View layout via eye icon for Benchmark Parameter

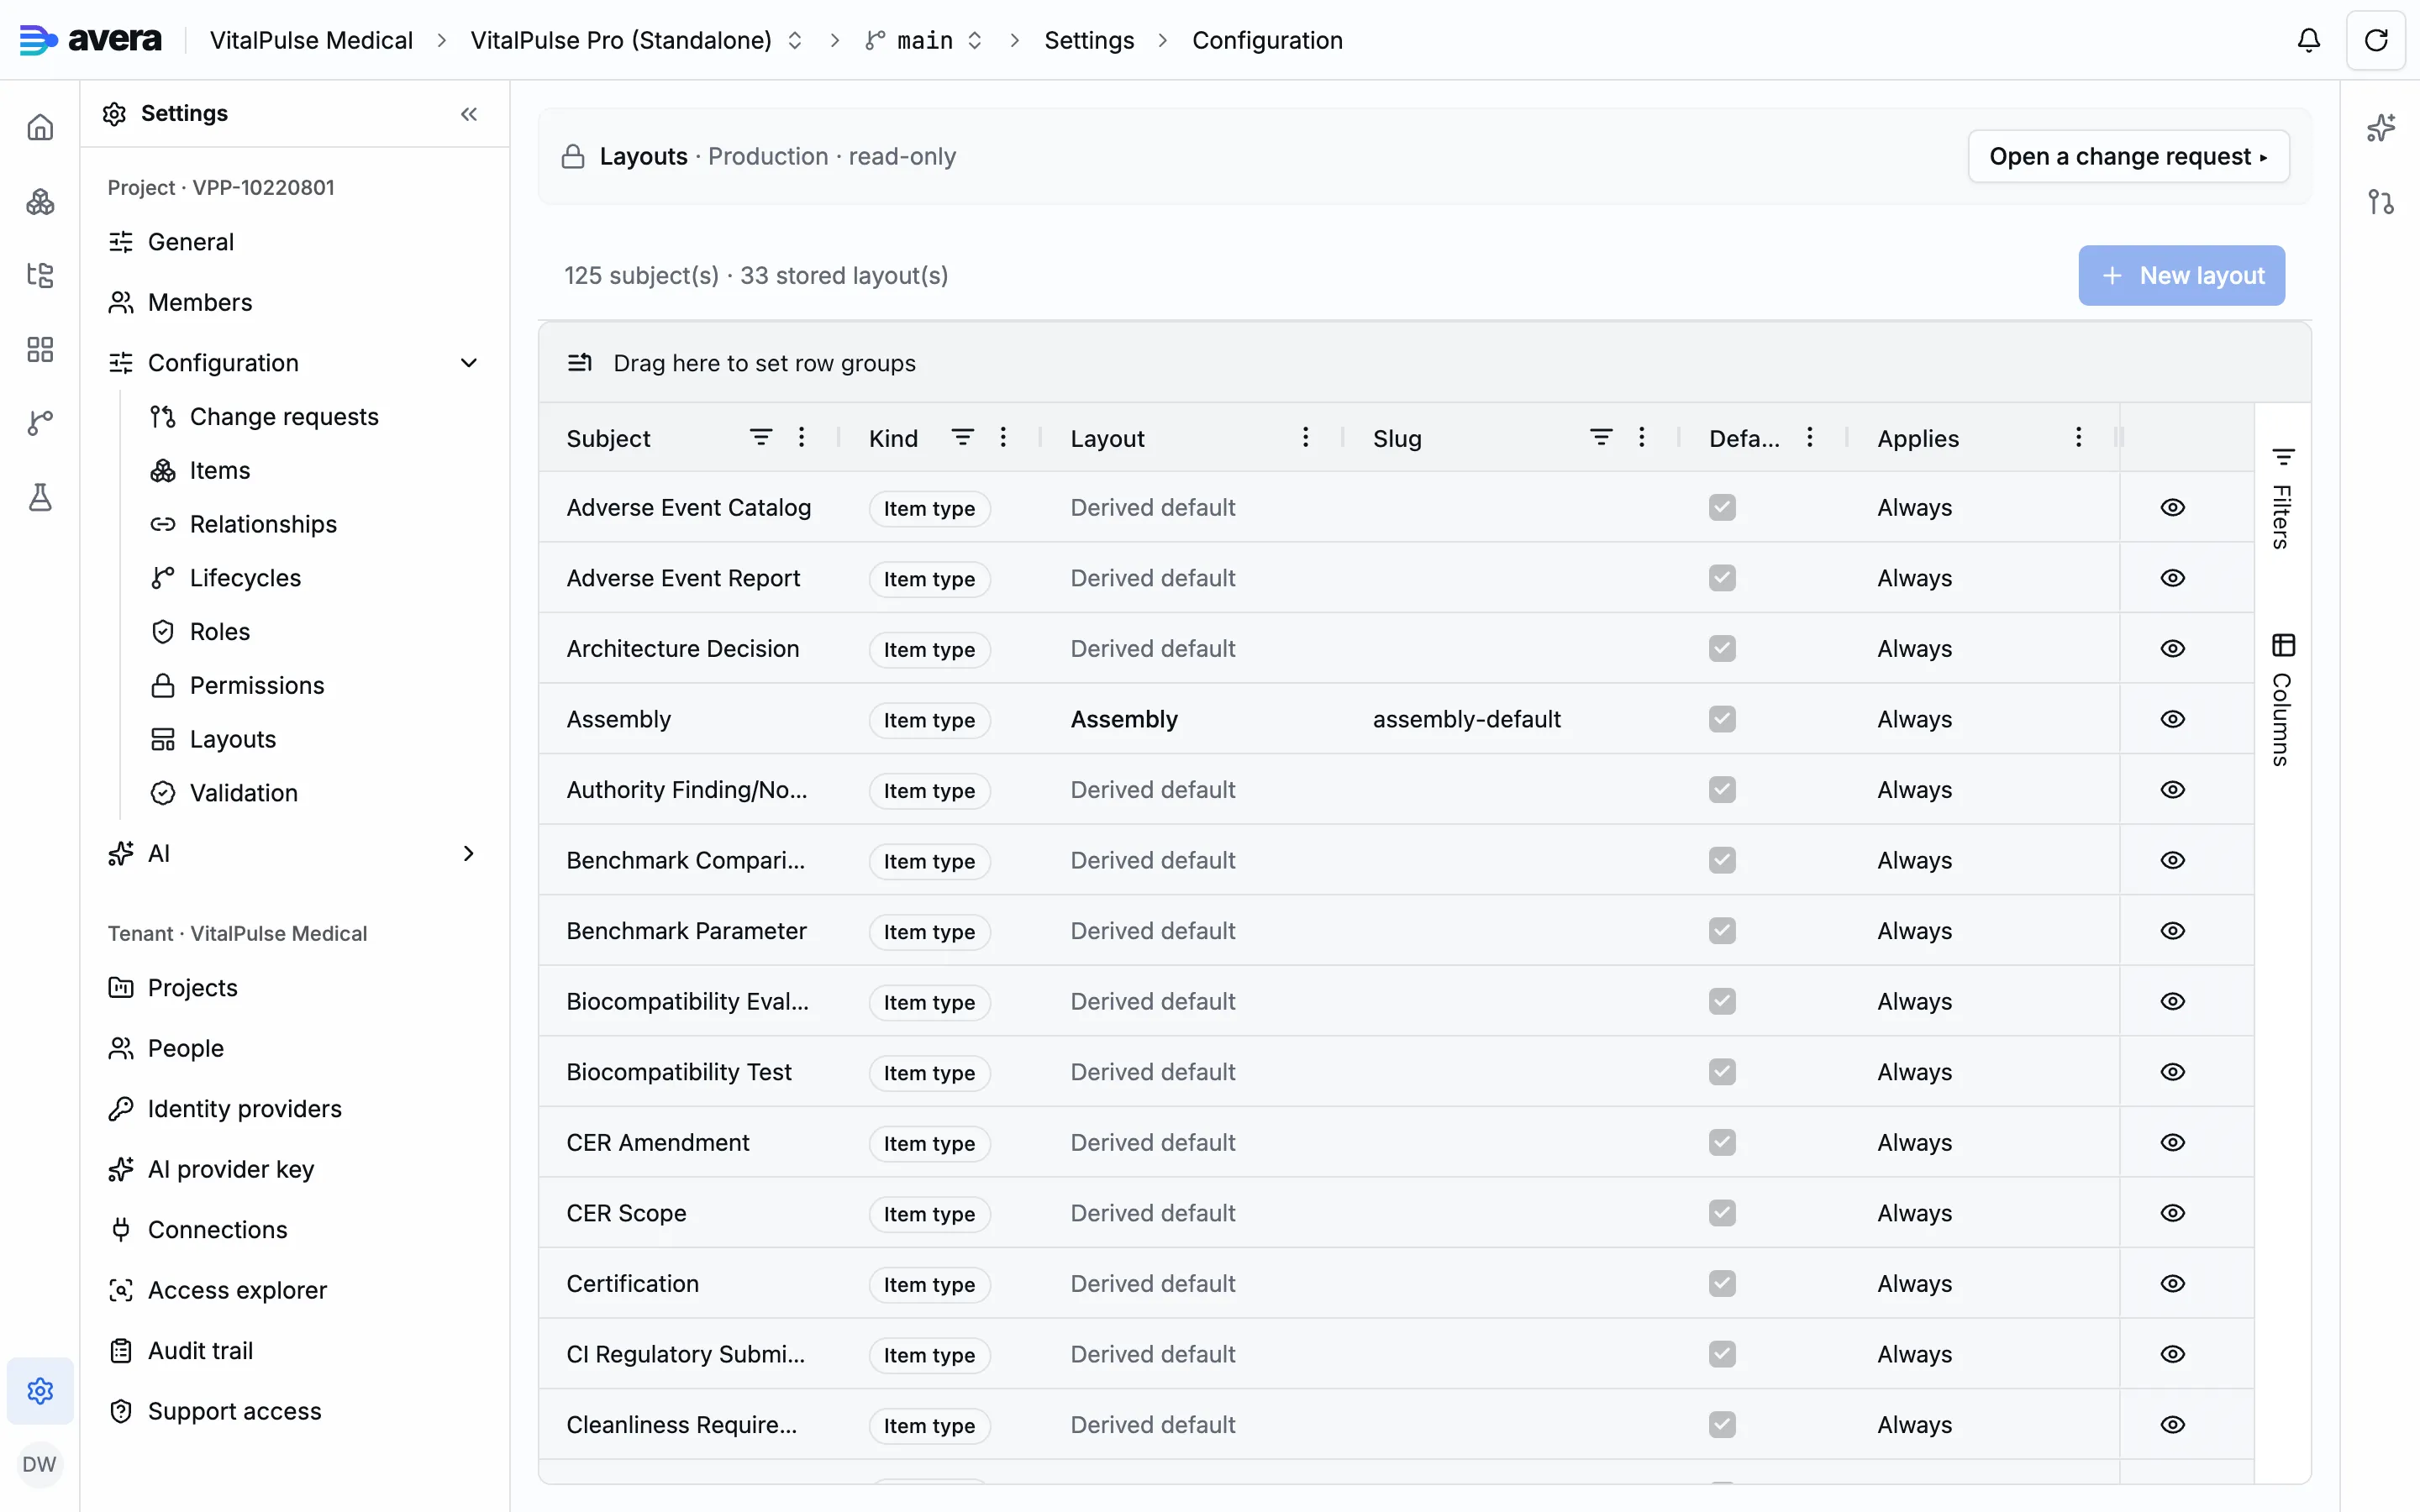point(2172,931)
